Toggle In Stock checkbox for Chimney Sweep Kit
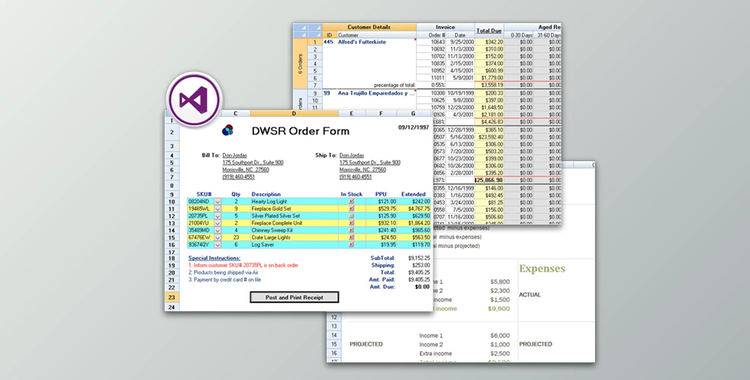This screenshot has height=380, width=750. click(352, 231)
